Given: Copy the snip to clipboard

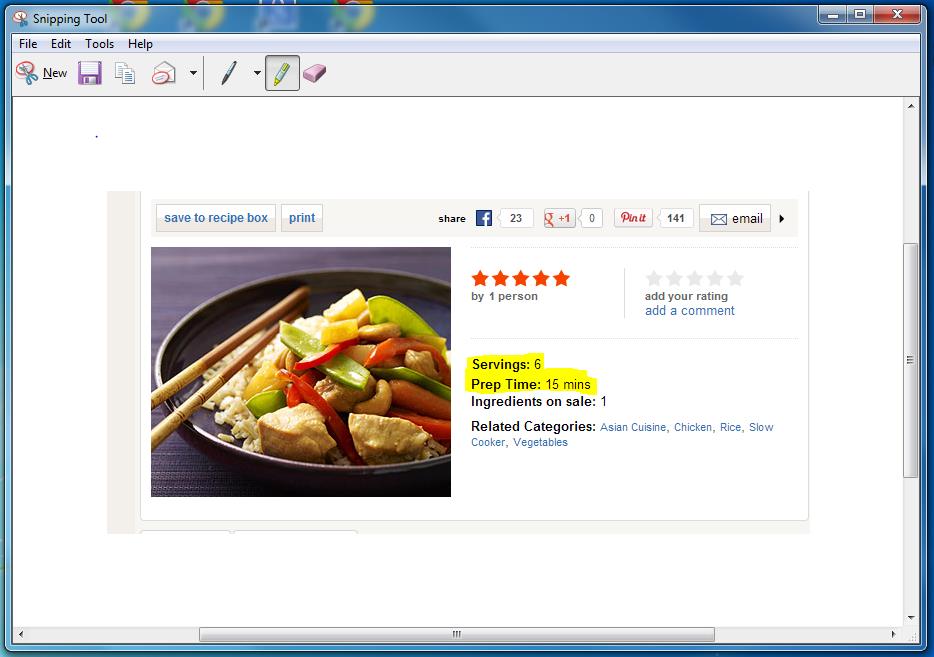Looking at the screenshot, I should tap(125, 73).
